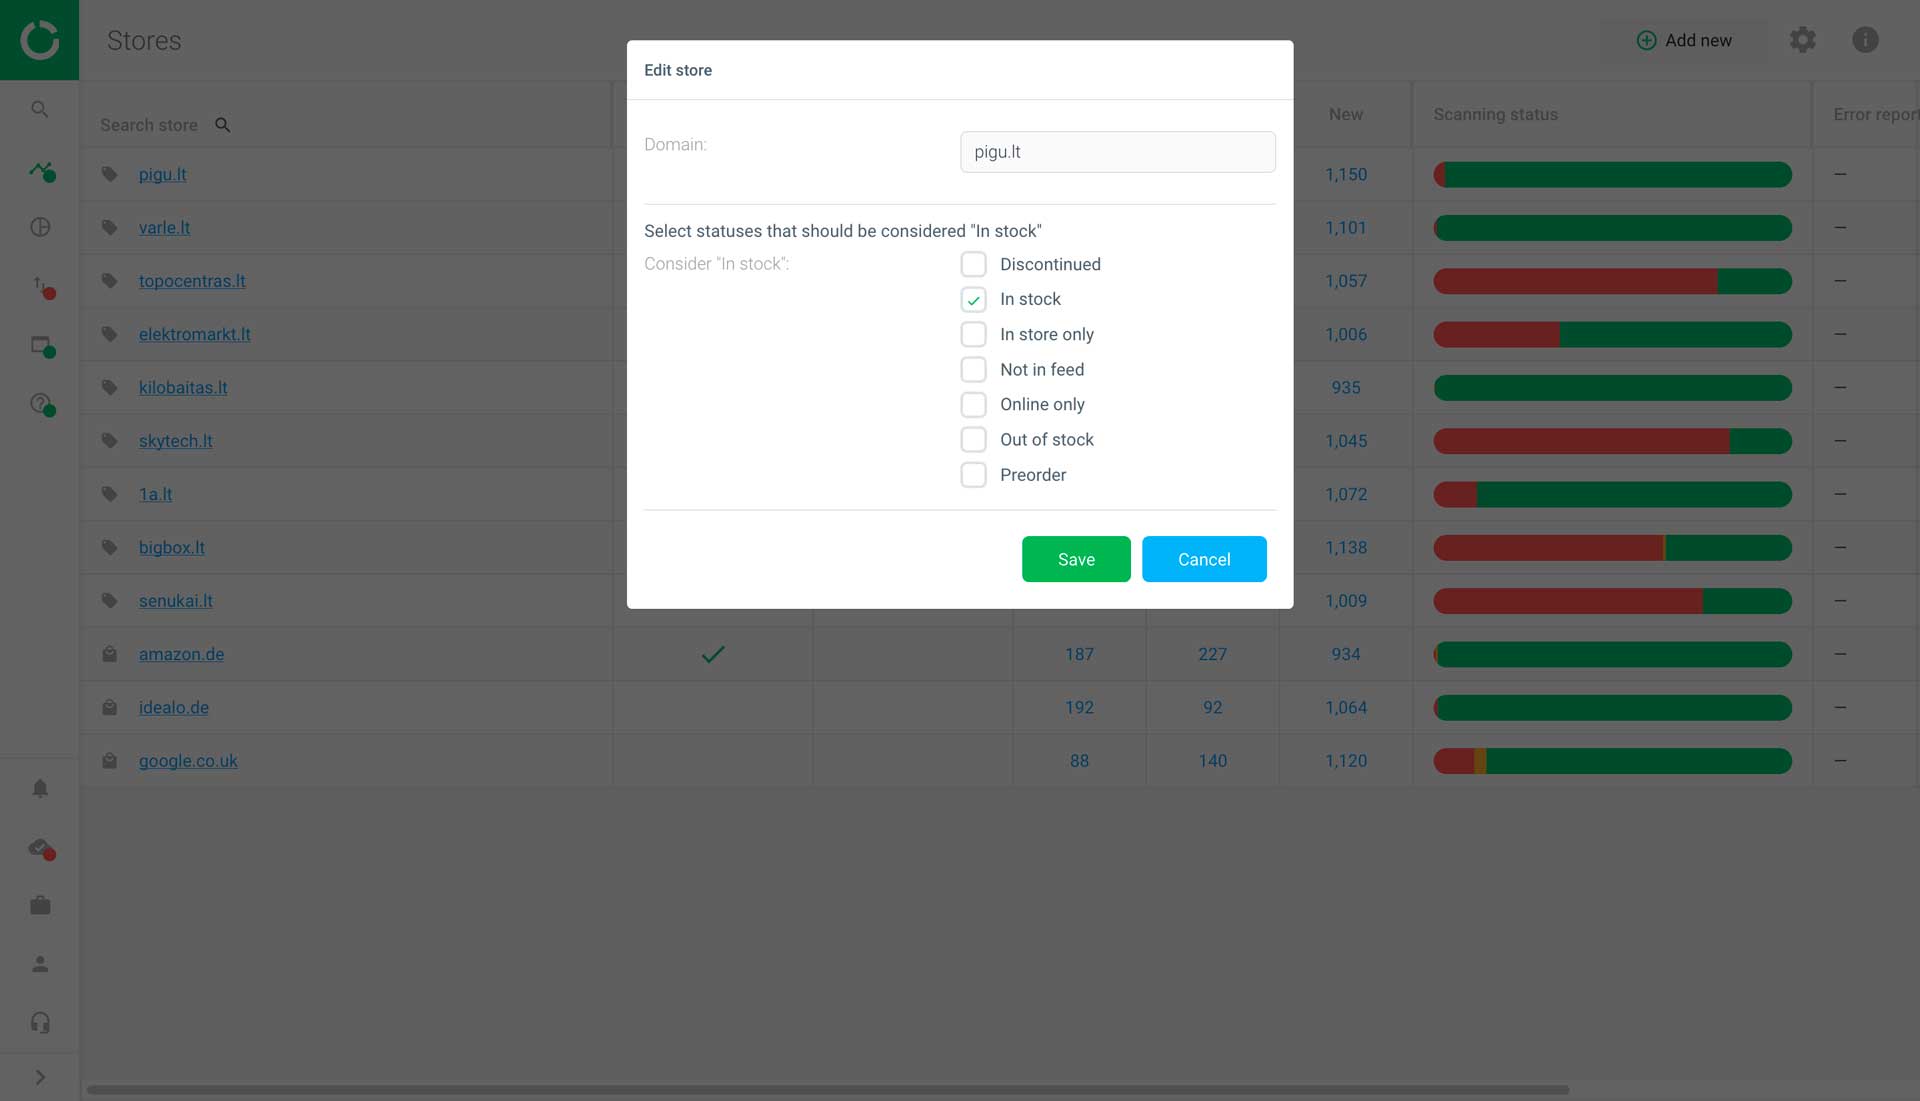The width and height of the screenshot is (1920, 1101).
Task: Click the briefcase icon in the sidebar
Action: [x=40, y=905]
